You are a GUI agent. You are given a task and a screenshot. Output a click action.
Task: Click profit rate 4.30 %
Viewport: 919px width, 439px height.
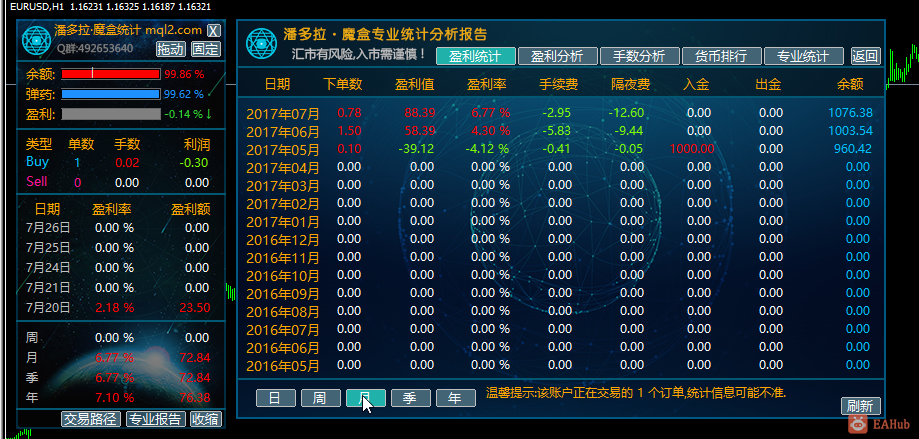[x=491, y=131]
